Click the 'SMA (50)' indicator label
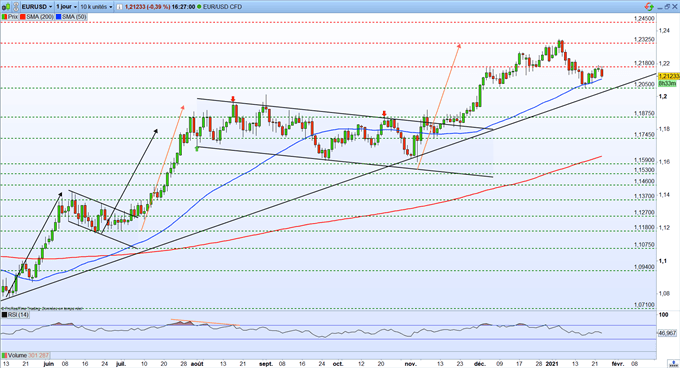Image resolution: width=680 pixels, height=368 pixels. tap(74, 17)
